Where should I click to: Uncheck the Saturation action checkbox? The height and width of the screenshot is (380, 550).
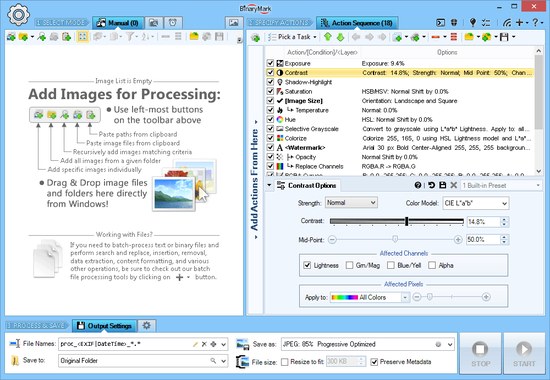(270, 91)
